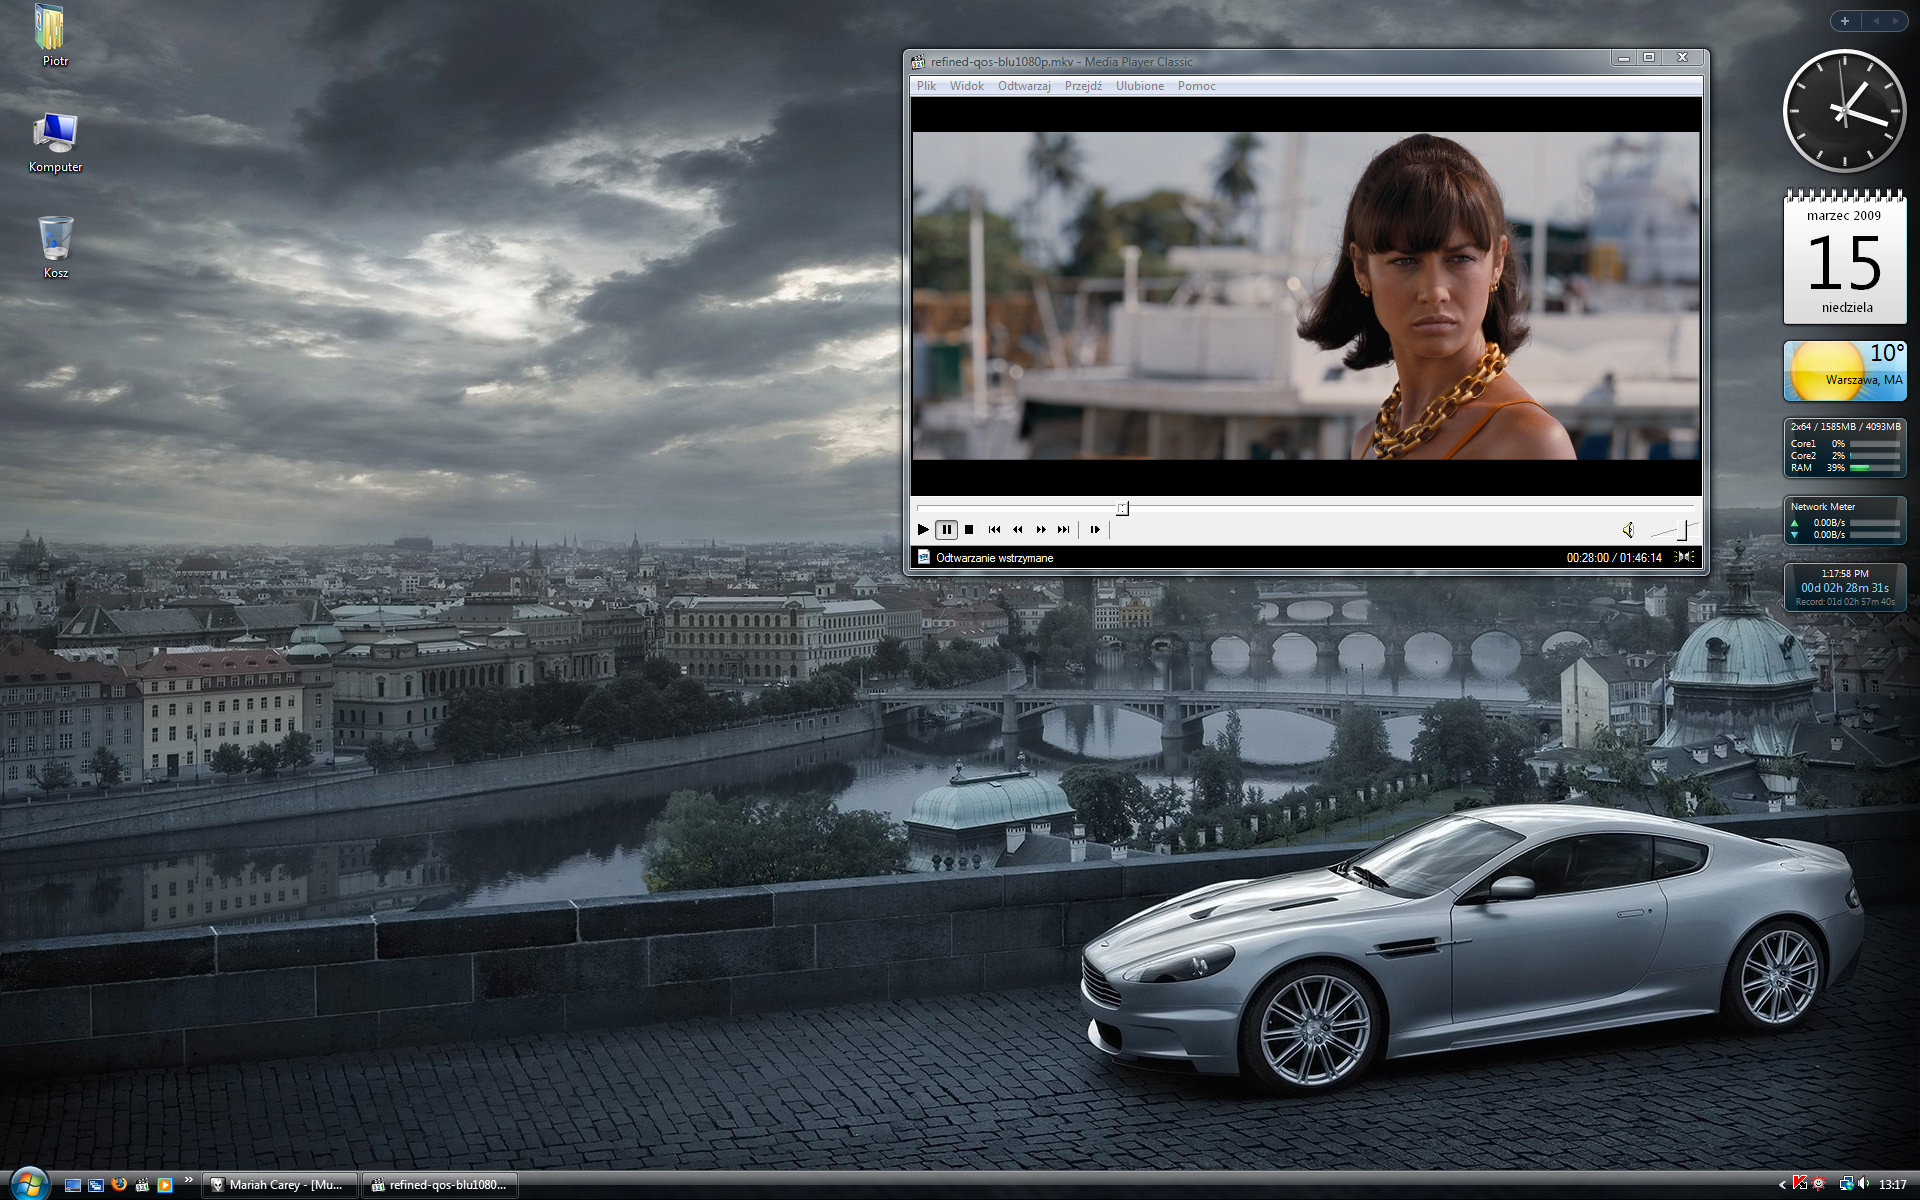Viewport: 1920px width, 1200px height.
Task: Toggle the pressed Pause button
Action: pos(946,530)
